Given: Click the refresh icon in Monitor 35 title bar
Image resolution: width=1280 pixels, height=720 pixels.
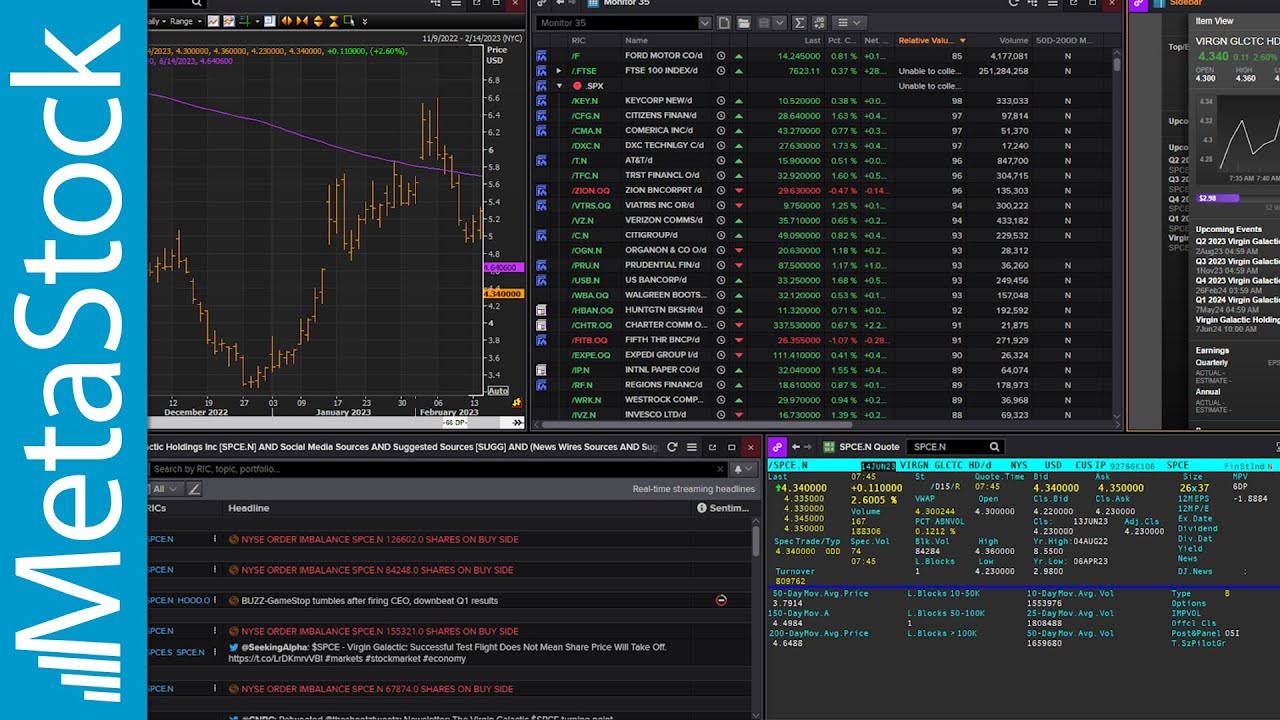Looking at the screenshot, I should [1014, 3].
